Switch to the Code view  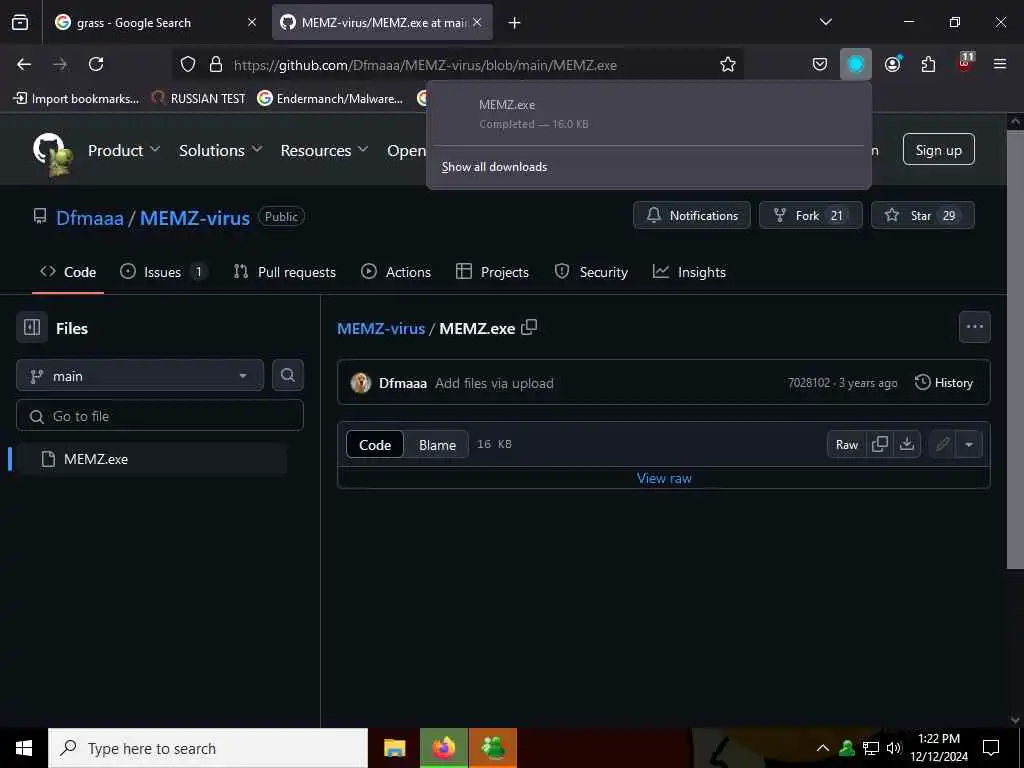point(375,445)
